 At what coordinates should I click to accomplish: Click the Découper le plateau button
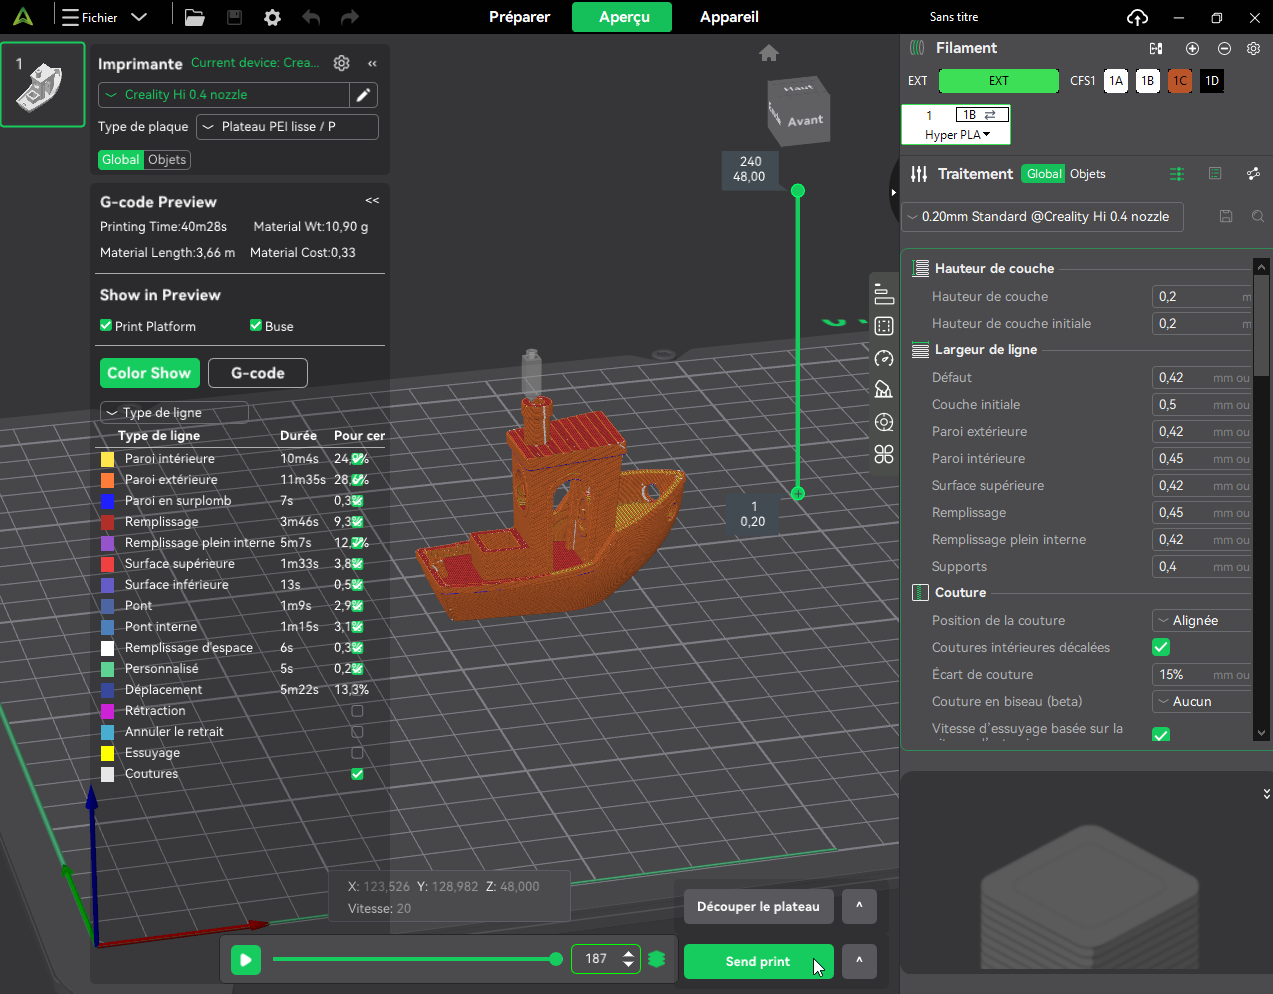(758, 907)
